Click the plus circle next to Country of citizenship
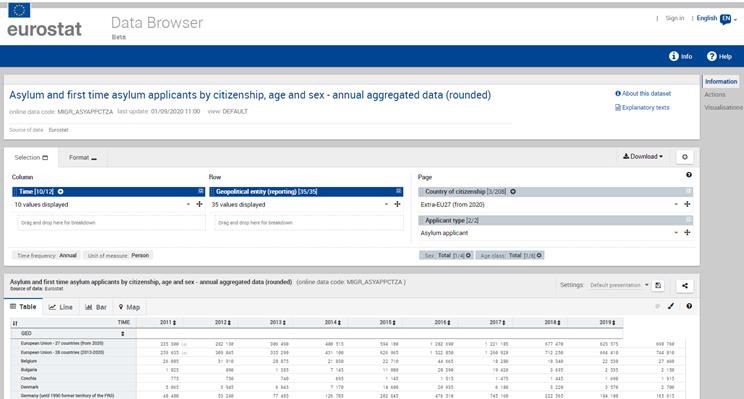 pyautogui.click(x=513, y=192)
